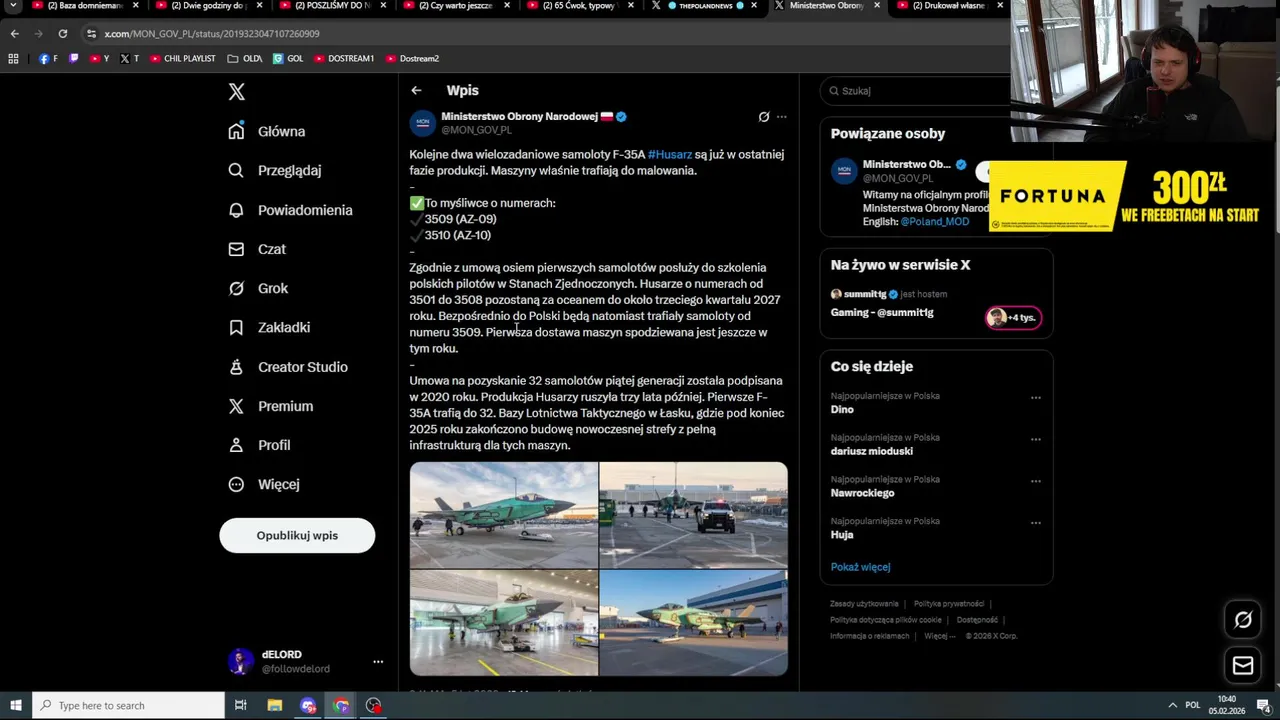Open Ministerstwo Obrony Narodowej profile name
This screenshot has width=1280, height=720.
click(520, 116)
